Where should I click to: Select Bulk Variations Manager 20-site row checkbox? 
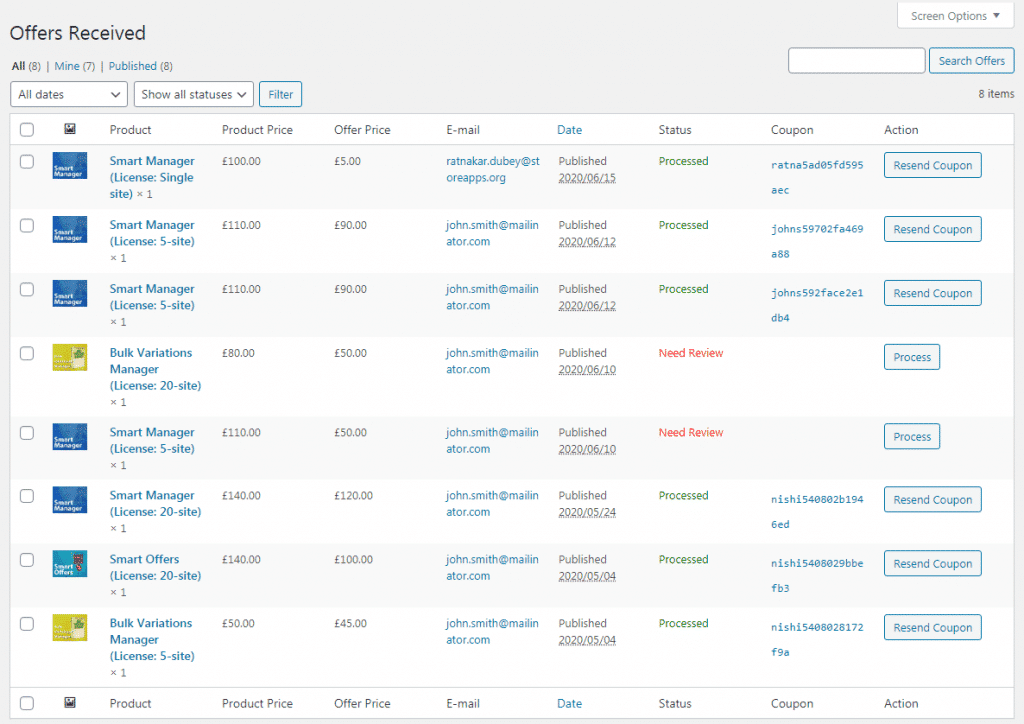click(27, 353)
